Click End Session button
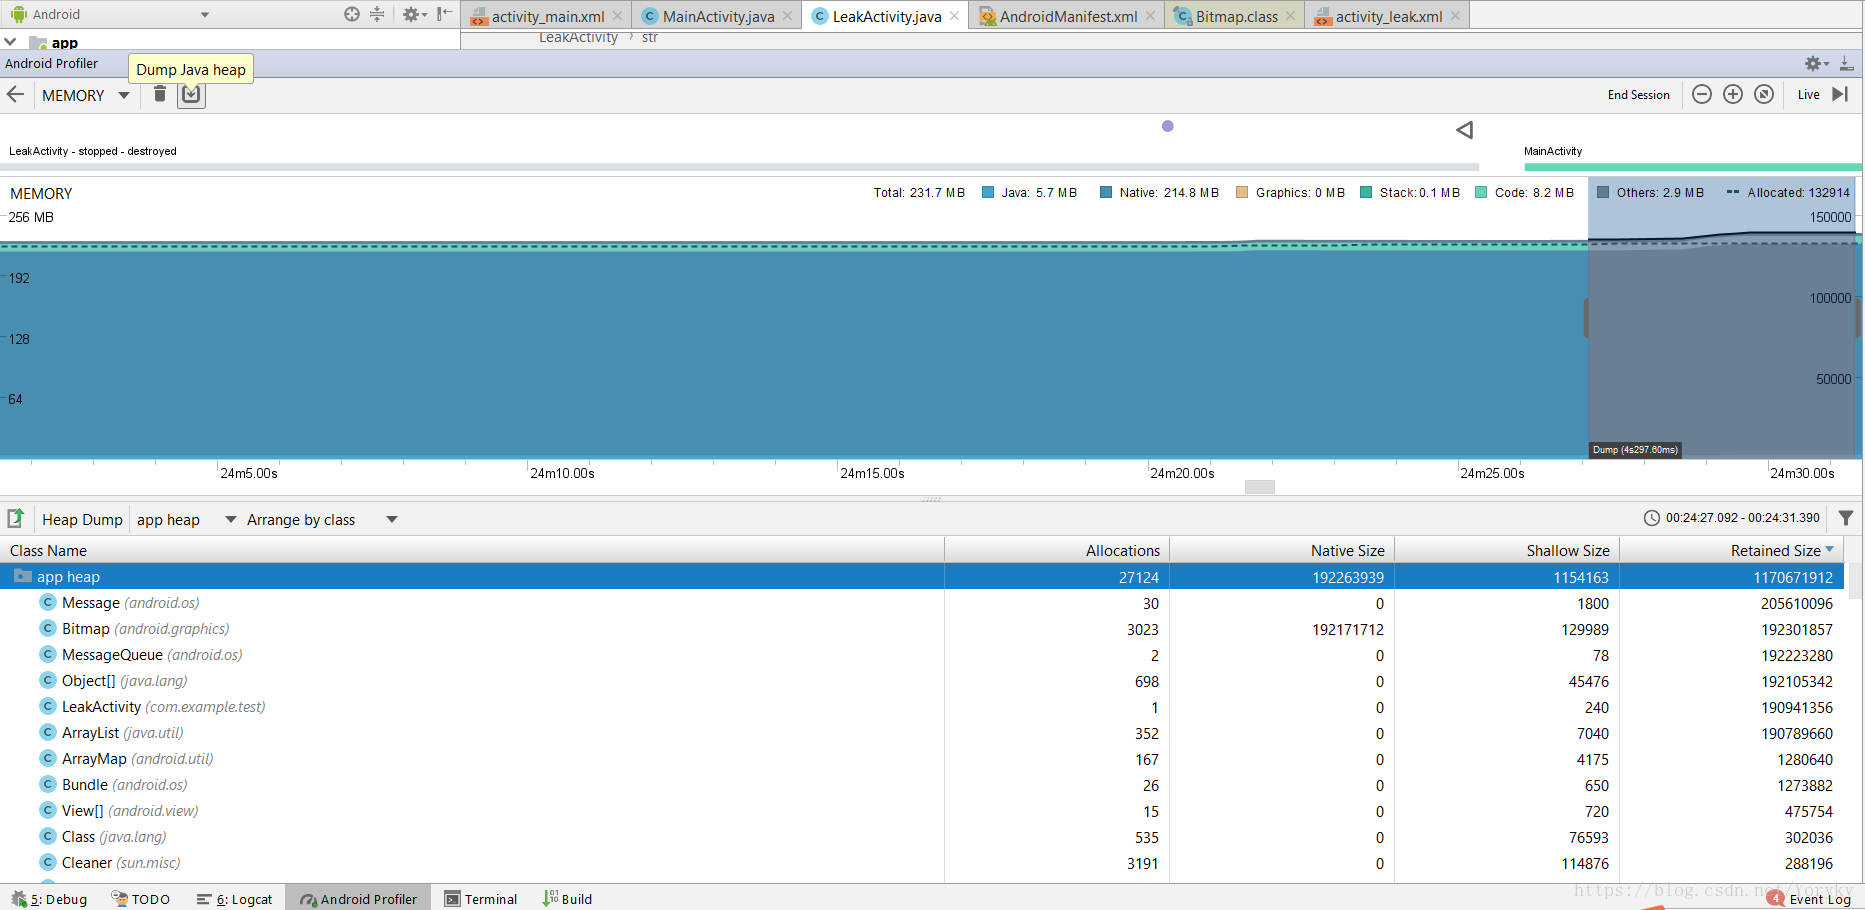Viewport: 1865px width, 910px height. coord(1638,95)
